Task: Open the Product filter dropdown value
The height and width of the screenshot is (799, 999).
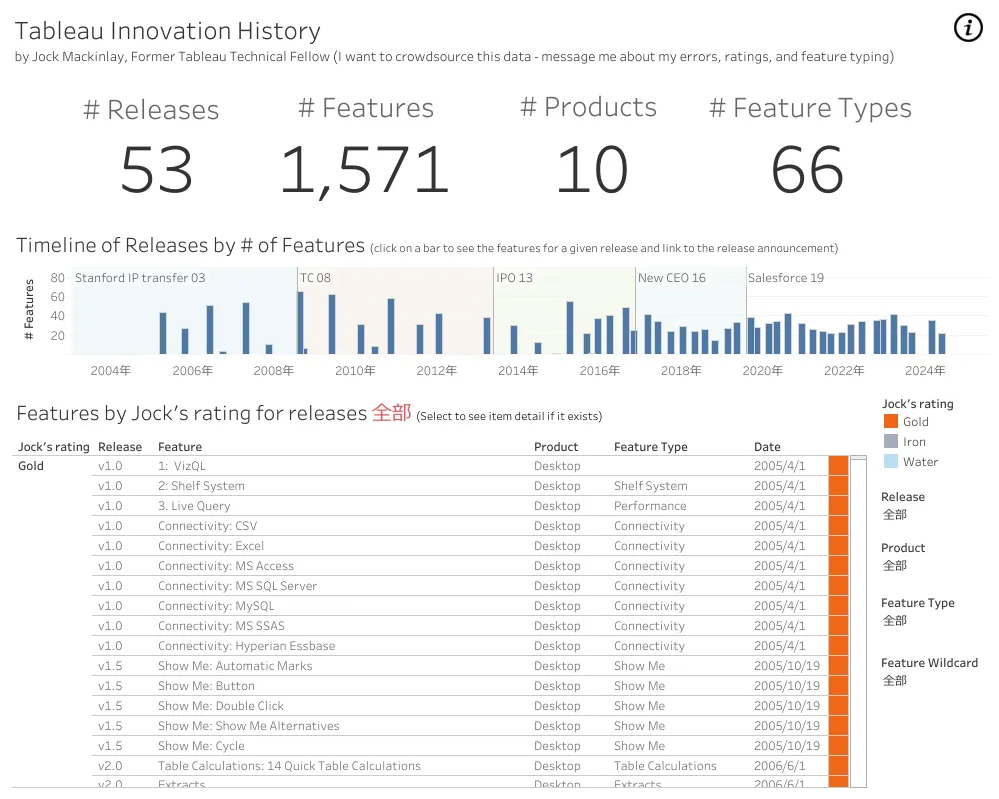Action: [895, 565]
